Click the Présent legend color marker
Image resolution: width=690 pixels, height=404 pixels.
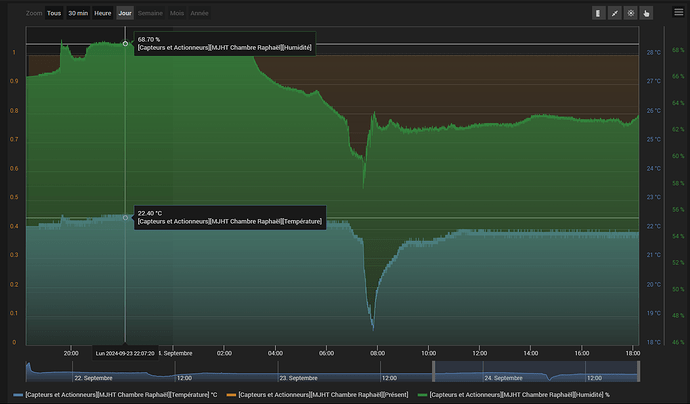pos(230,395)
